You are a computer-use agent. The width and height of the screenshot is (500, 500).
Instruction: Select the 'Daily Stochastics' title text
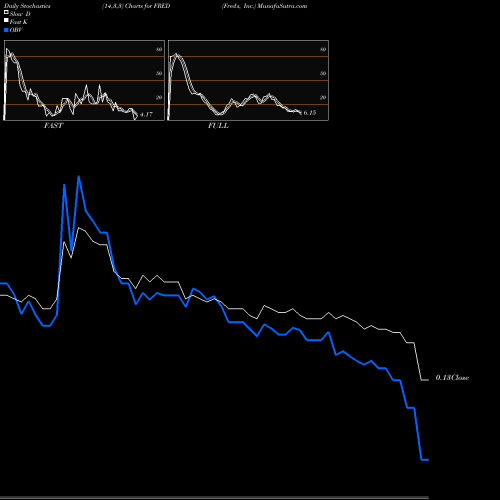(27, 6)
